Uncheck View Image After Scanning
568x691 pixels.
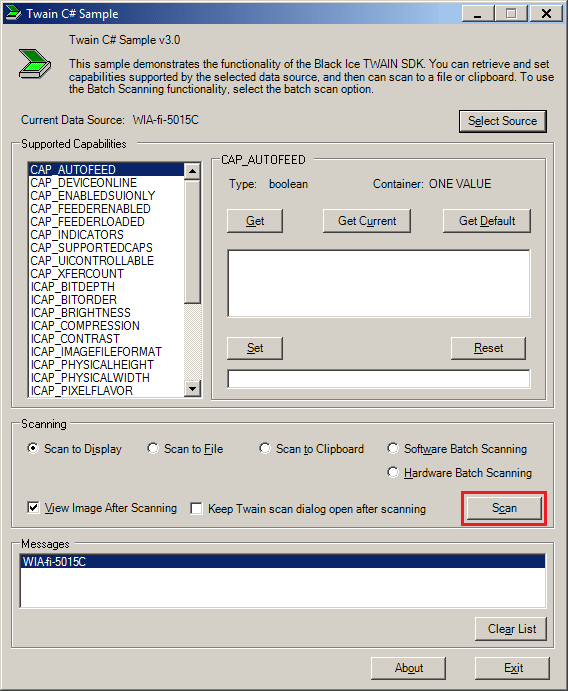tap(33, 508)
